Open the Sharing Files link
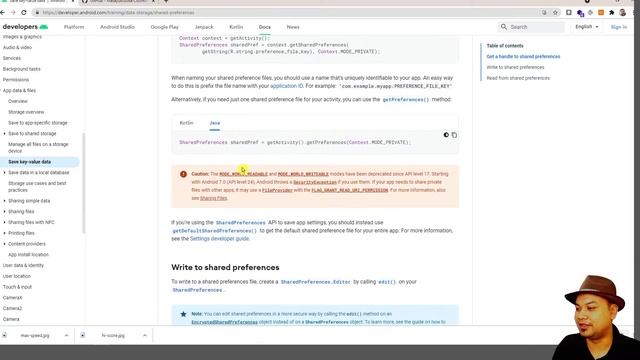This screenshot has width=640, height=360. [x=213, y=198]
